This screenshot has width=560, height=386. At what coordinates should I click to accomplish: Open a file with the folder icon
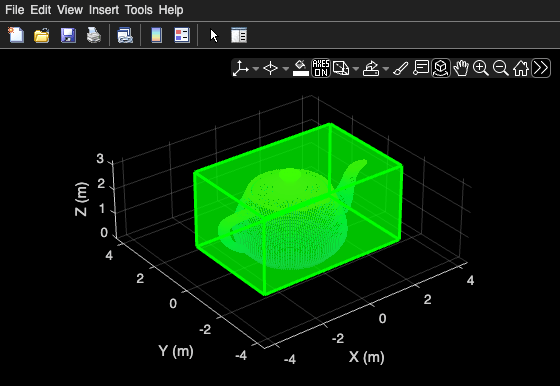tap(42, 35)
